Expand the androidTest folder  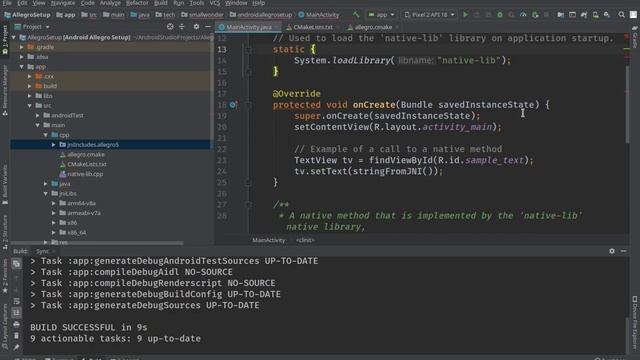[38, 116]
